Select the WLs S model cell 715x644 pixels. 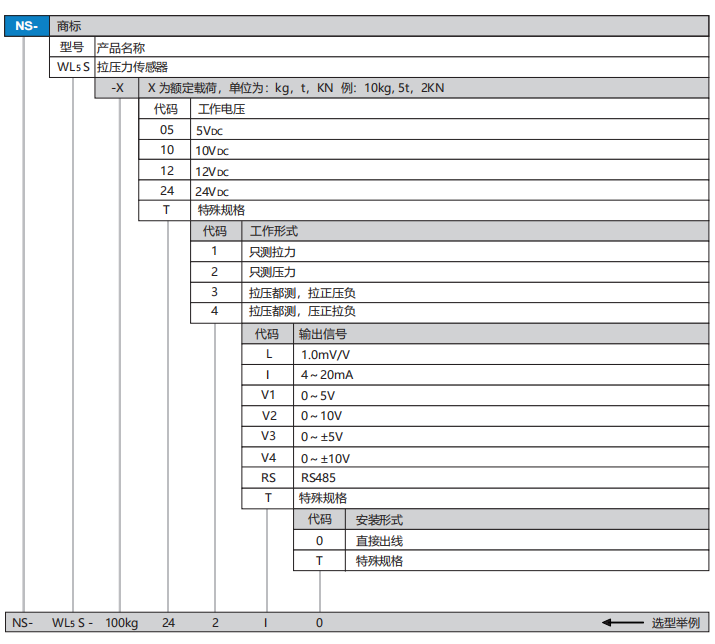73,67
